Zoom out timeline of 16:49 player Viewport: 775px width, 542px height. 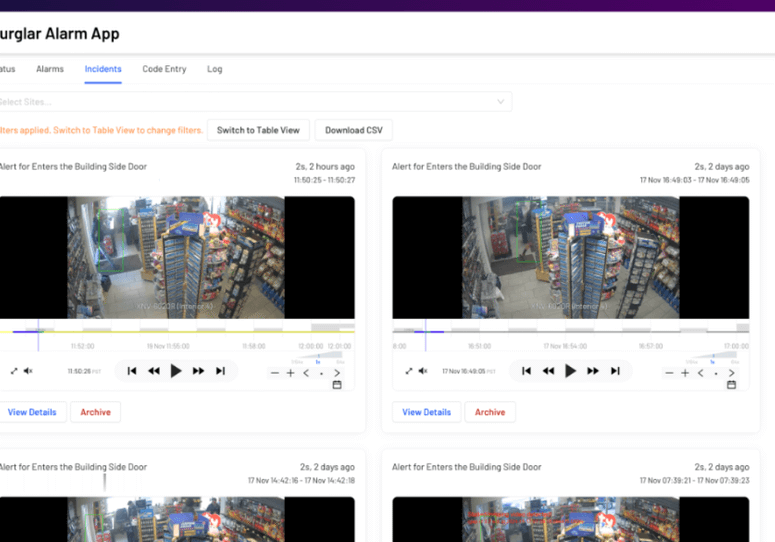[x=669, y=373]
